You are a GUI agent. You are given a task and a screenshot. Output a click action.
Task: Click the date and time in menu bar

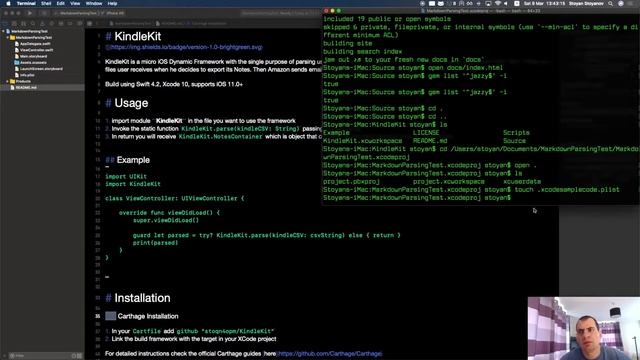click(544, 3)
